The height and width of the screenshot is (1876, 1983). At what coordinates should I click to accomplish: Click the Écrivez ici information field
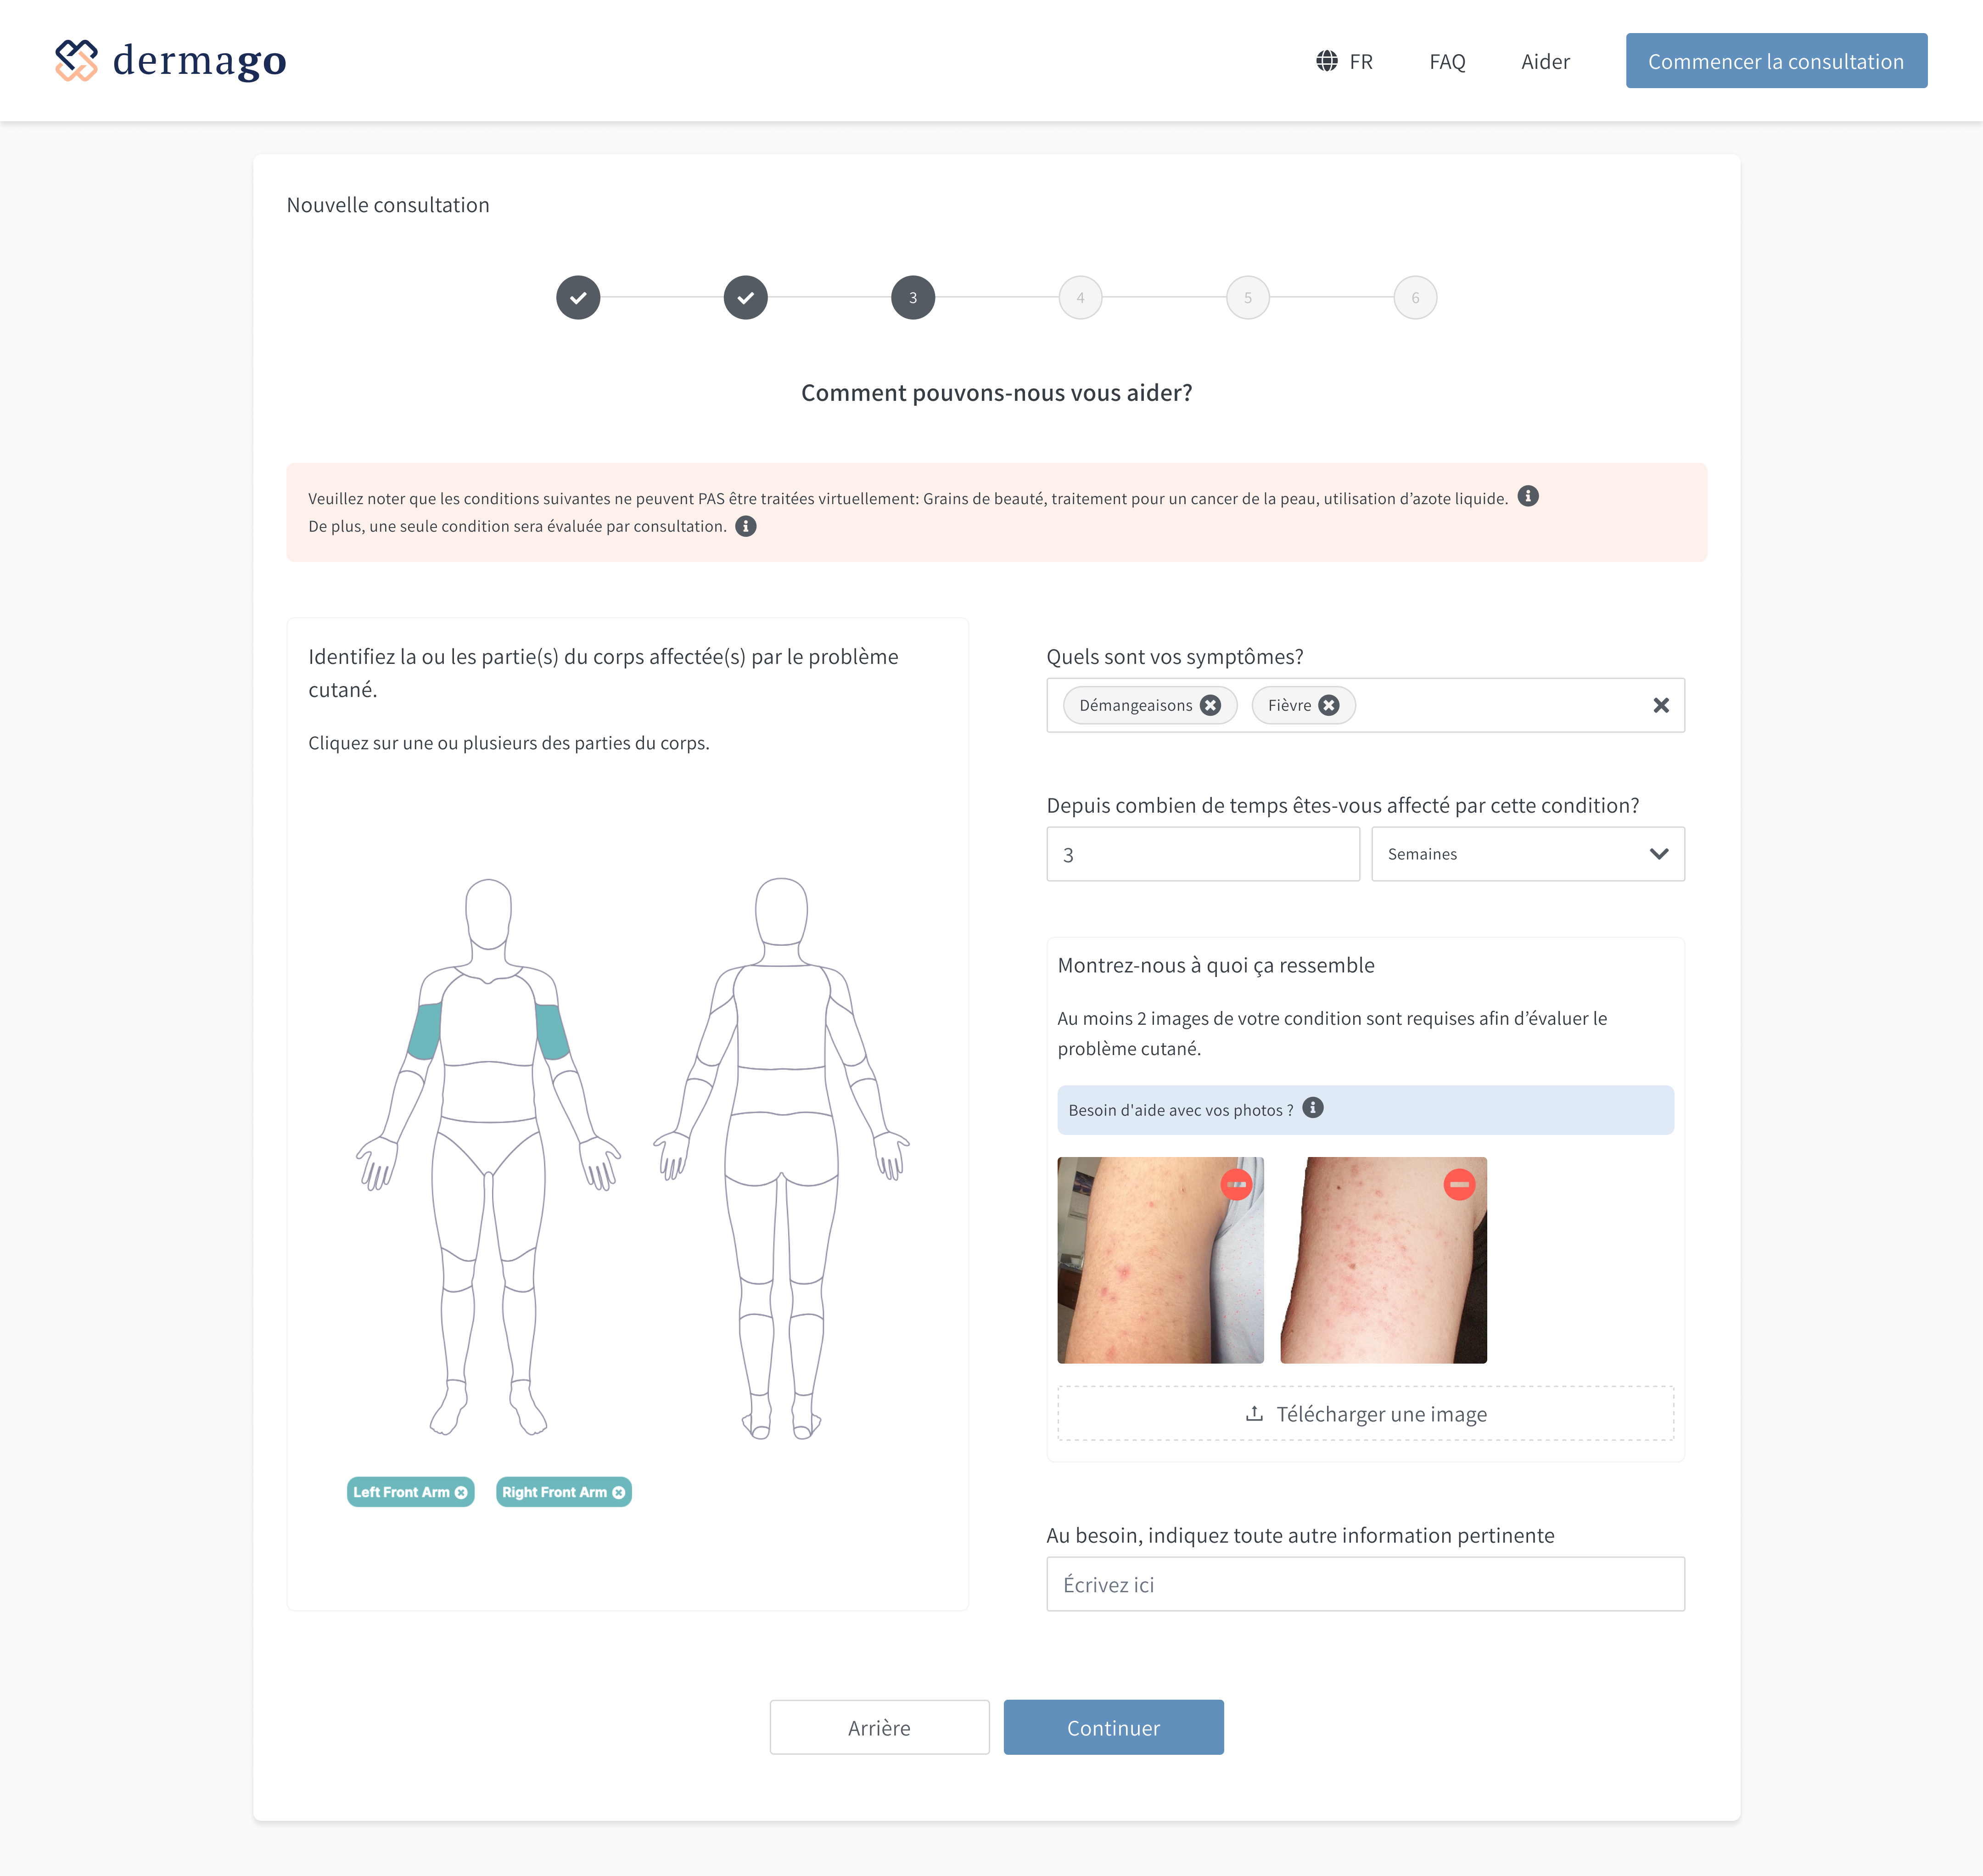pyautogui.click(x=1365, y=1584)
